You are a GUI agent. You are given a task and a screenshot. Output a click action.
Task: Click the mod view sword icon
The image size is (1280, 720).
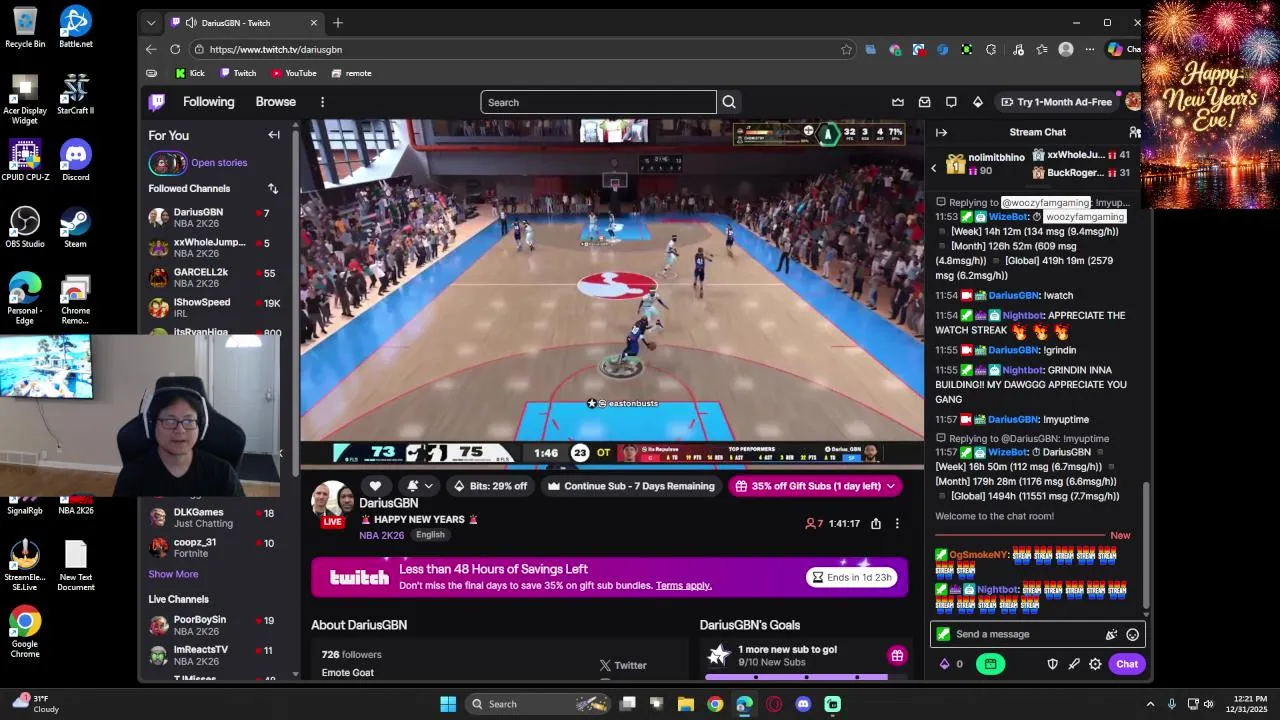point(1074,664)
